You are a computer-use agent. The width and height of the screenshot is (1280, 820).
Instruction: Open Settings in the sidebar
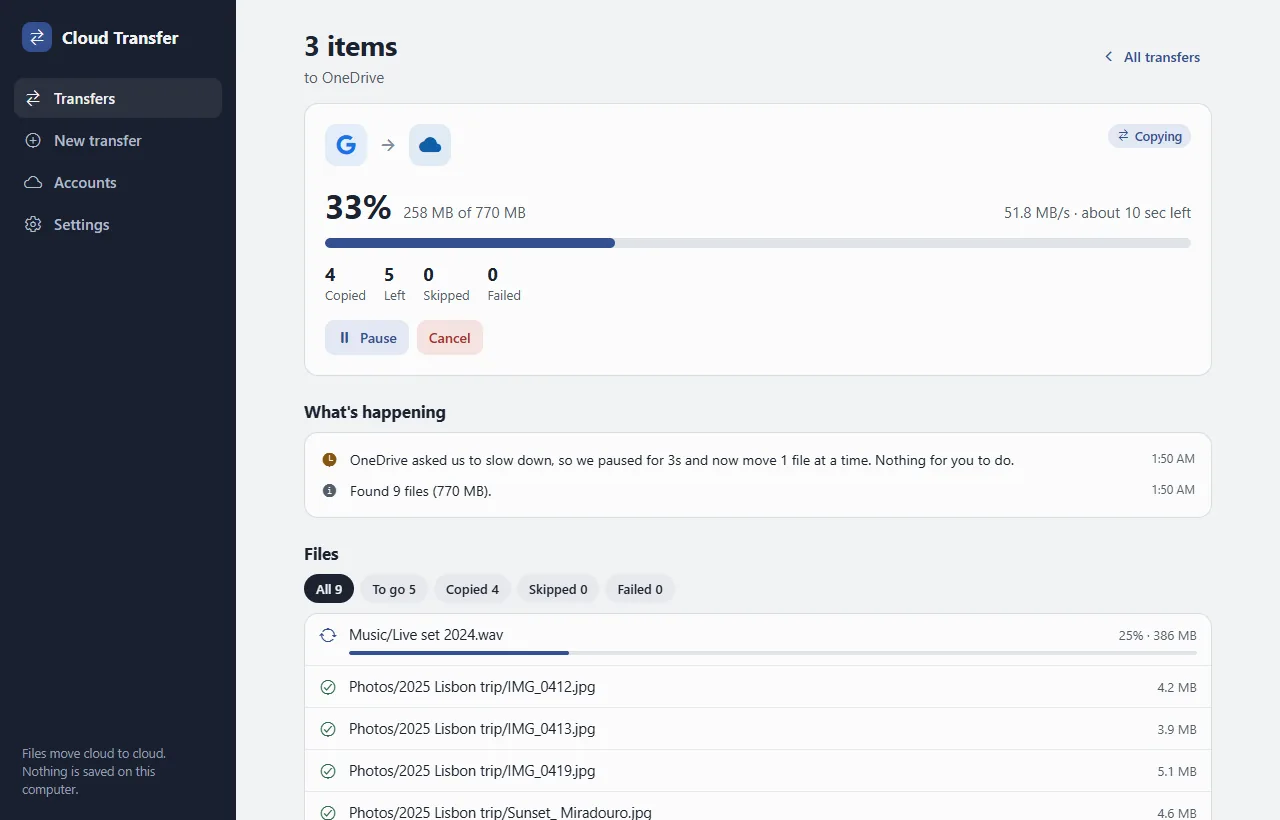pyautogui.click(x=118, y=224)
